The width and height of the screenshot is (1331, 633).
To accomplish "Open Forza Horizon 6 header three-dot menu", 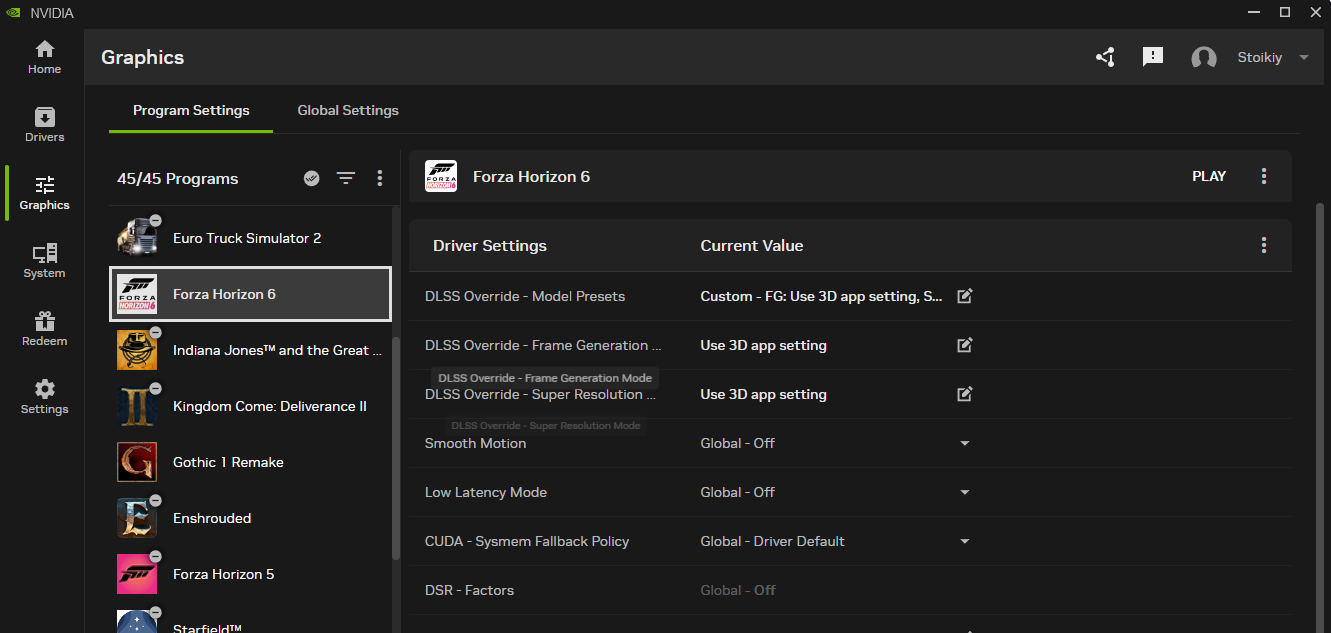I will (1264, 176).
